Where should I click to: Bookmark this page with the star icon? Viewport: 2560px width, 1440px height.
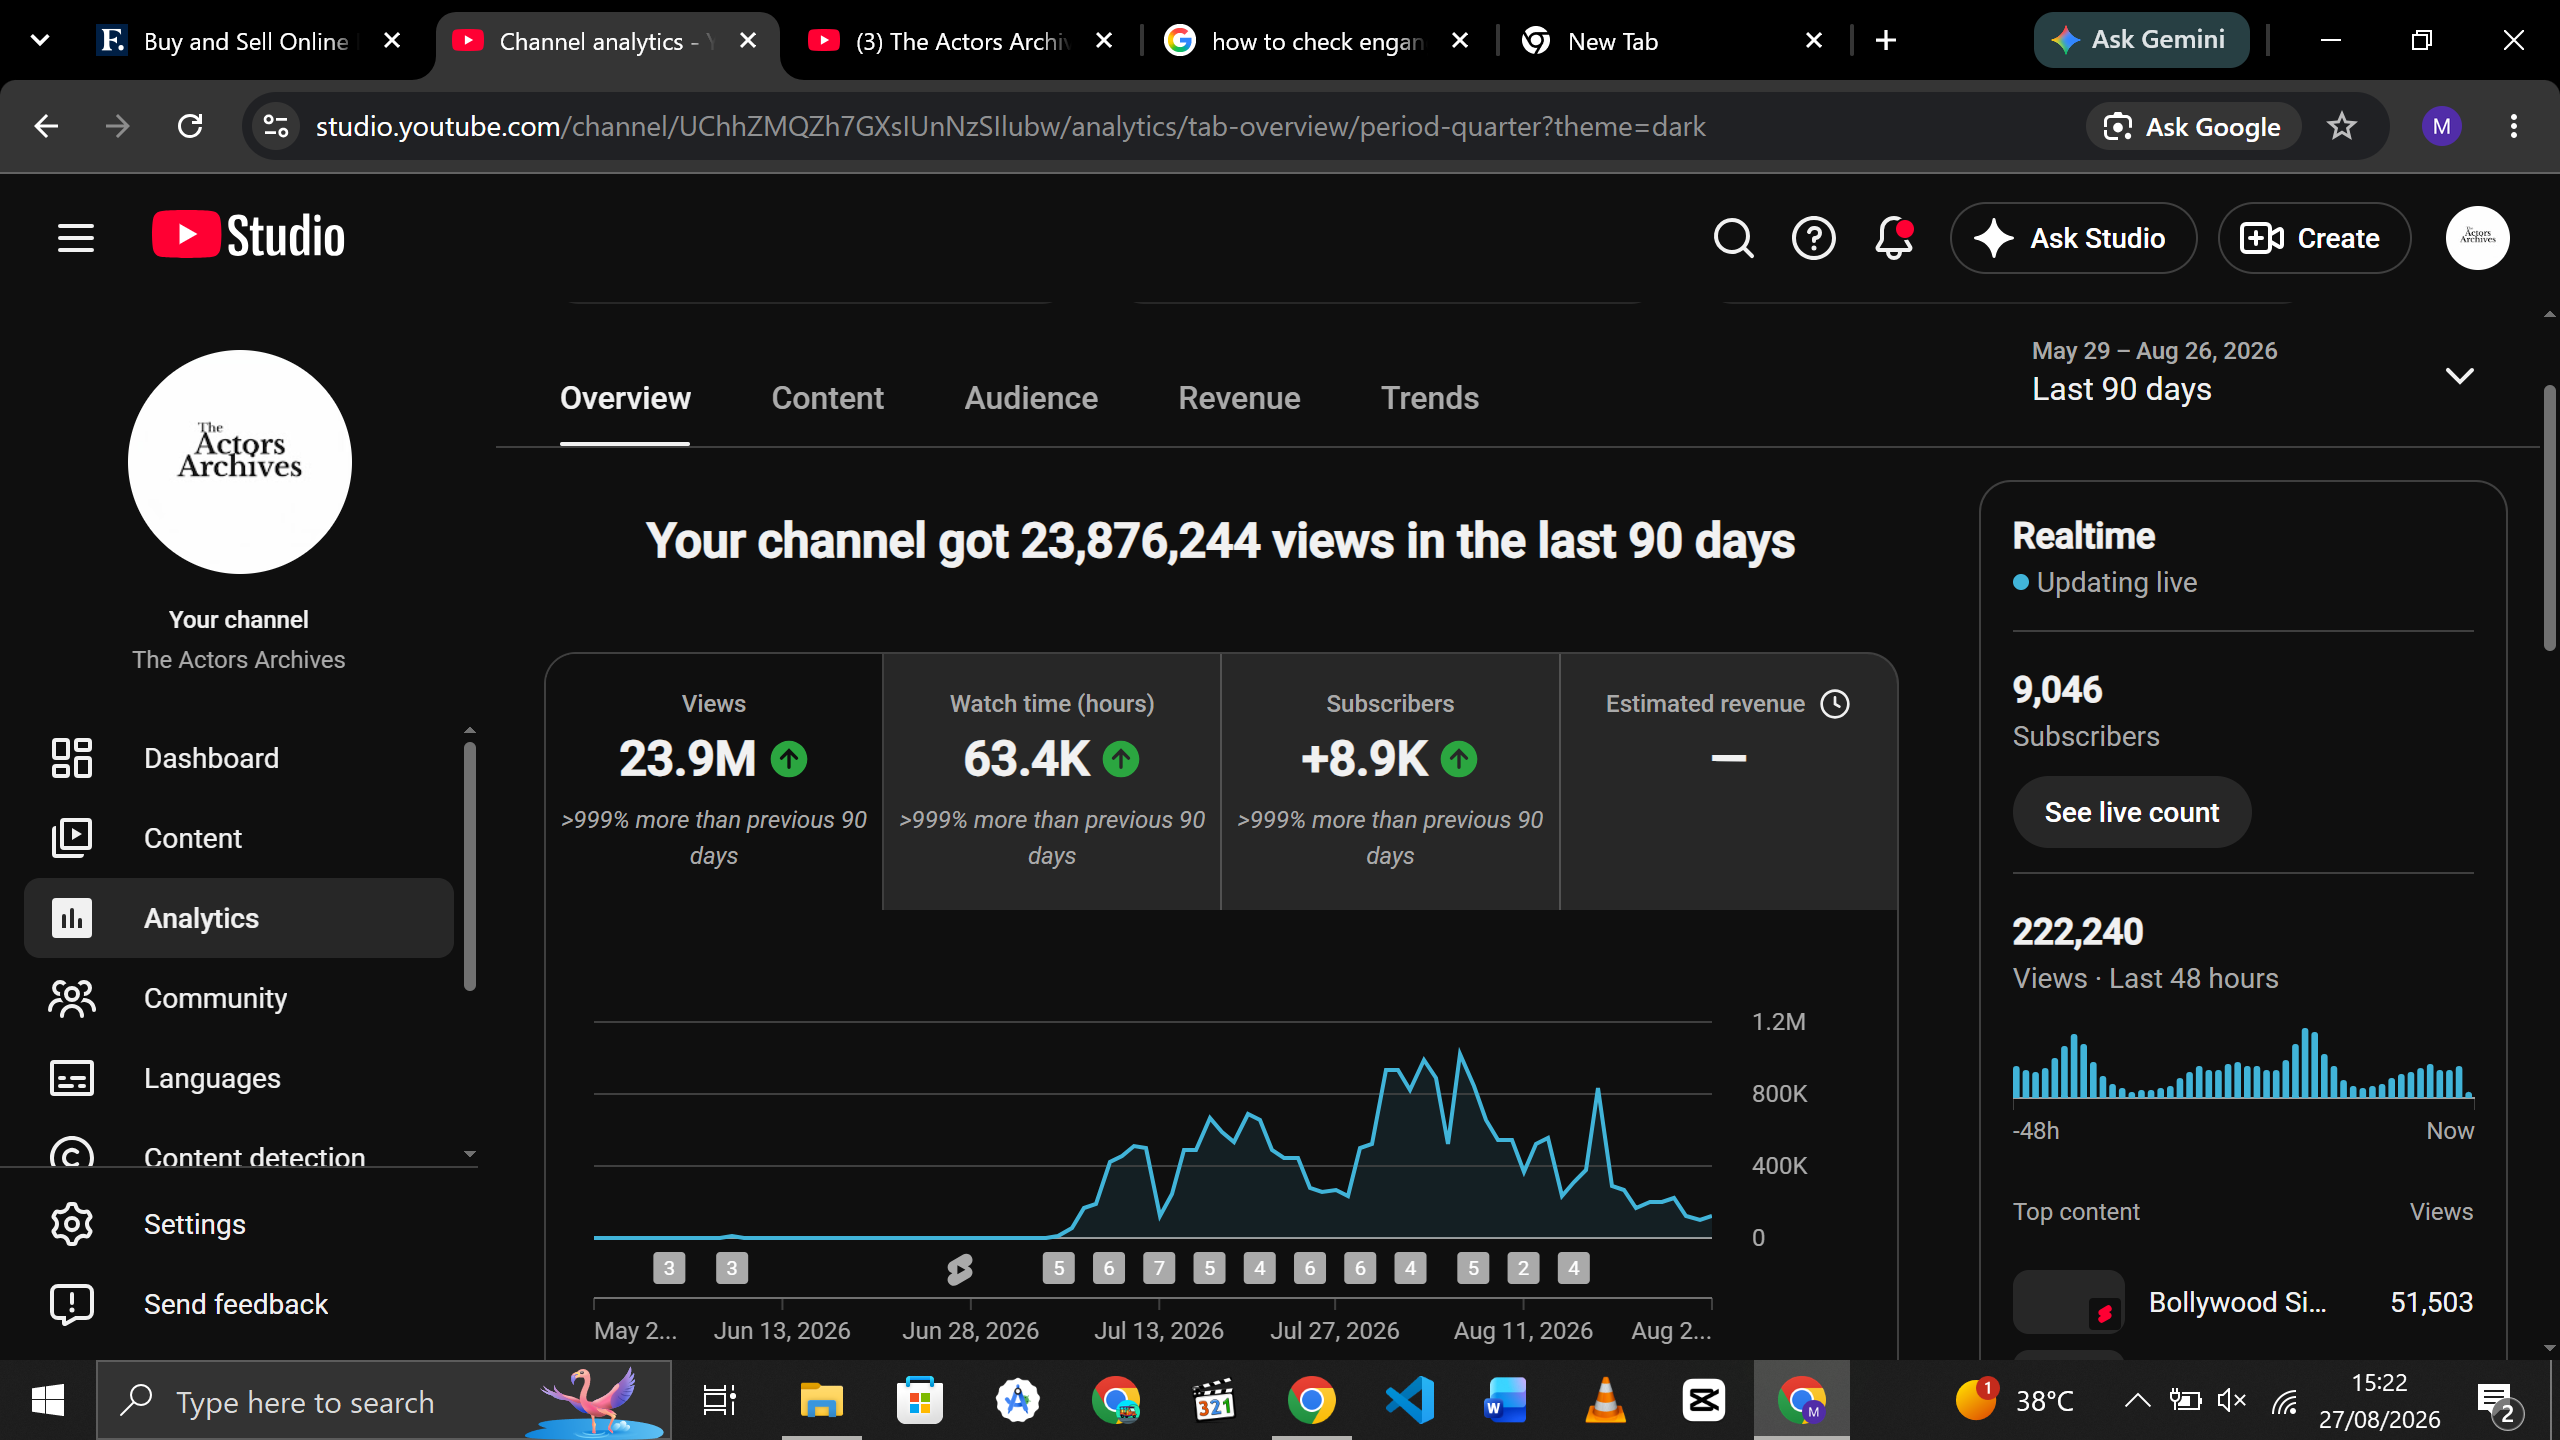2341,126
